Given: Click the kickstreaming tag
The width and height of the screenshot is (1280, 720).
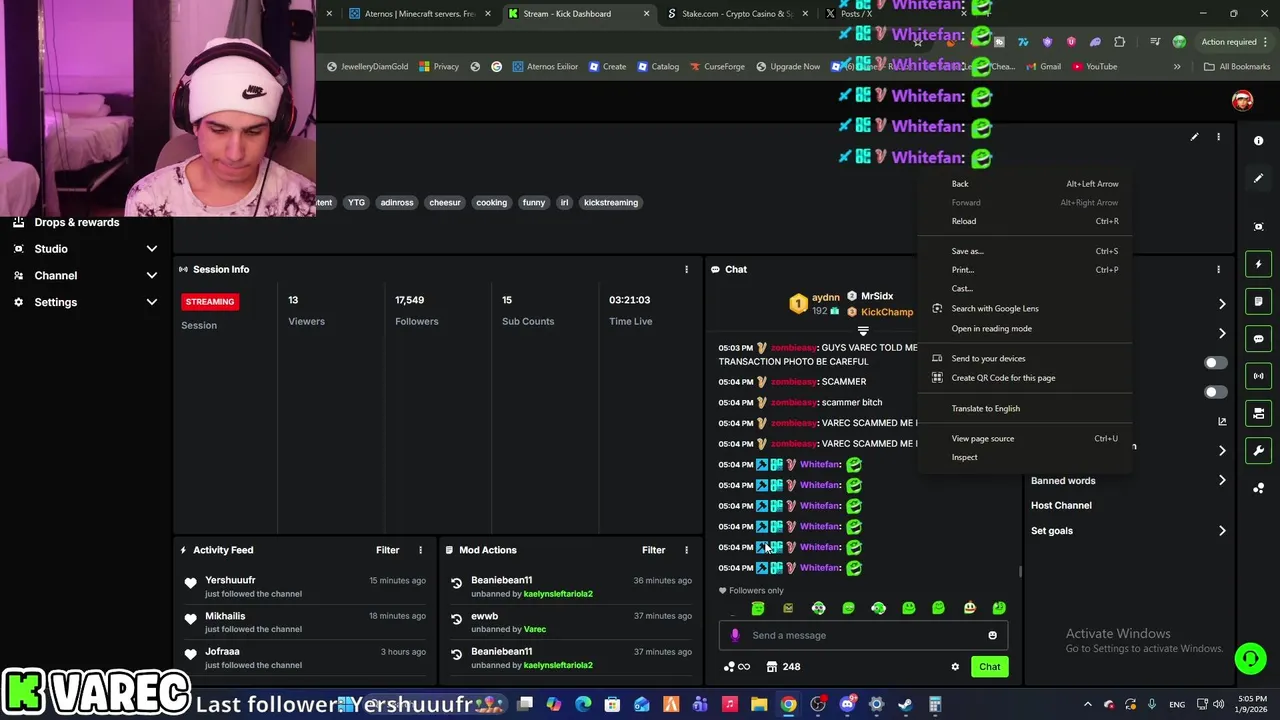Looking at the screenshot, I should 610,202.
